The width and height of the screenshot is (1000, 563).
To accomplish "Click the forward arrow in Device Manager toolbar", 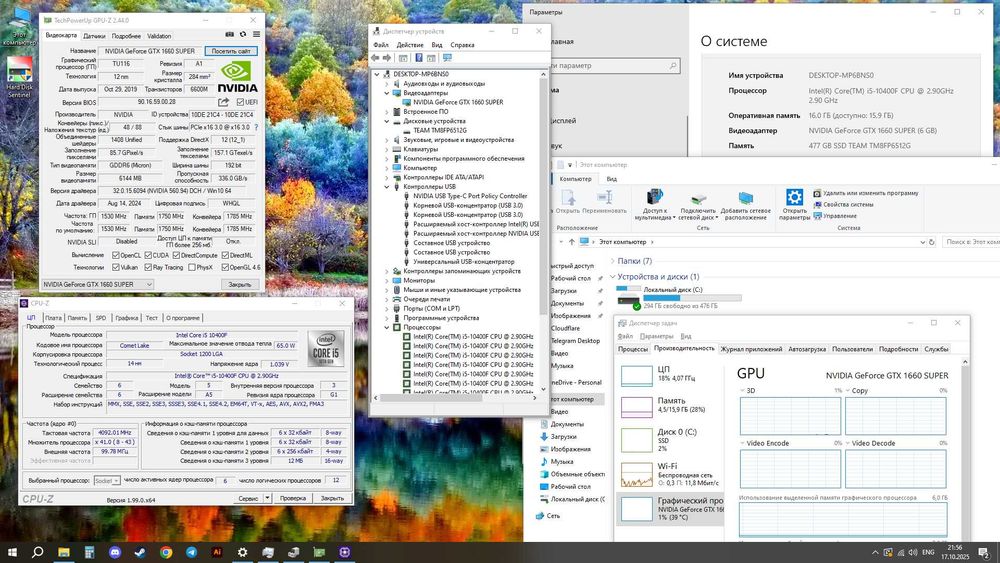I will click(x=386, y=58).
